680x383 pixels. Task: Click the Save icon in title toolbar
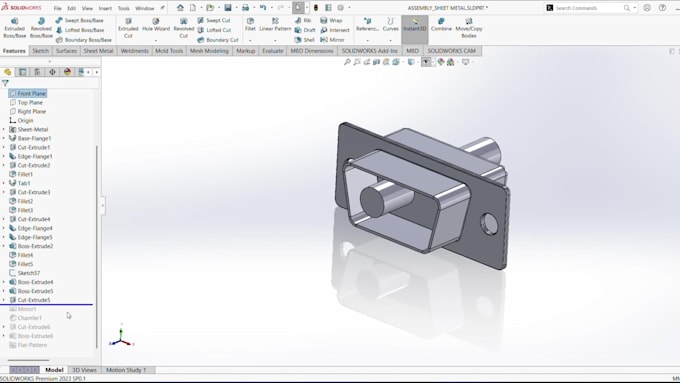coord(228,8)
